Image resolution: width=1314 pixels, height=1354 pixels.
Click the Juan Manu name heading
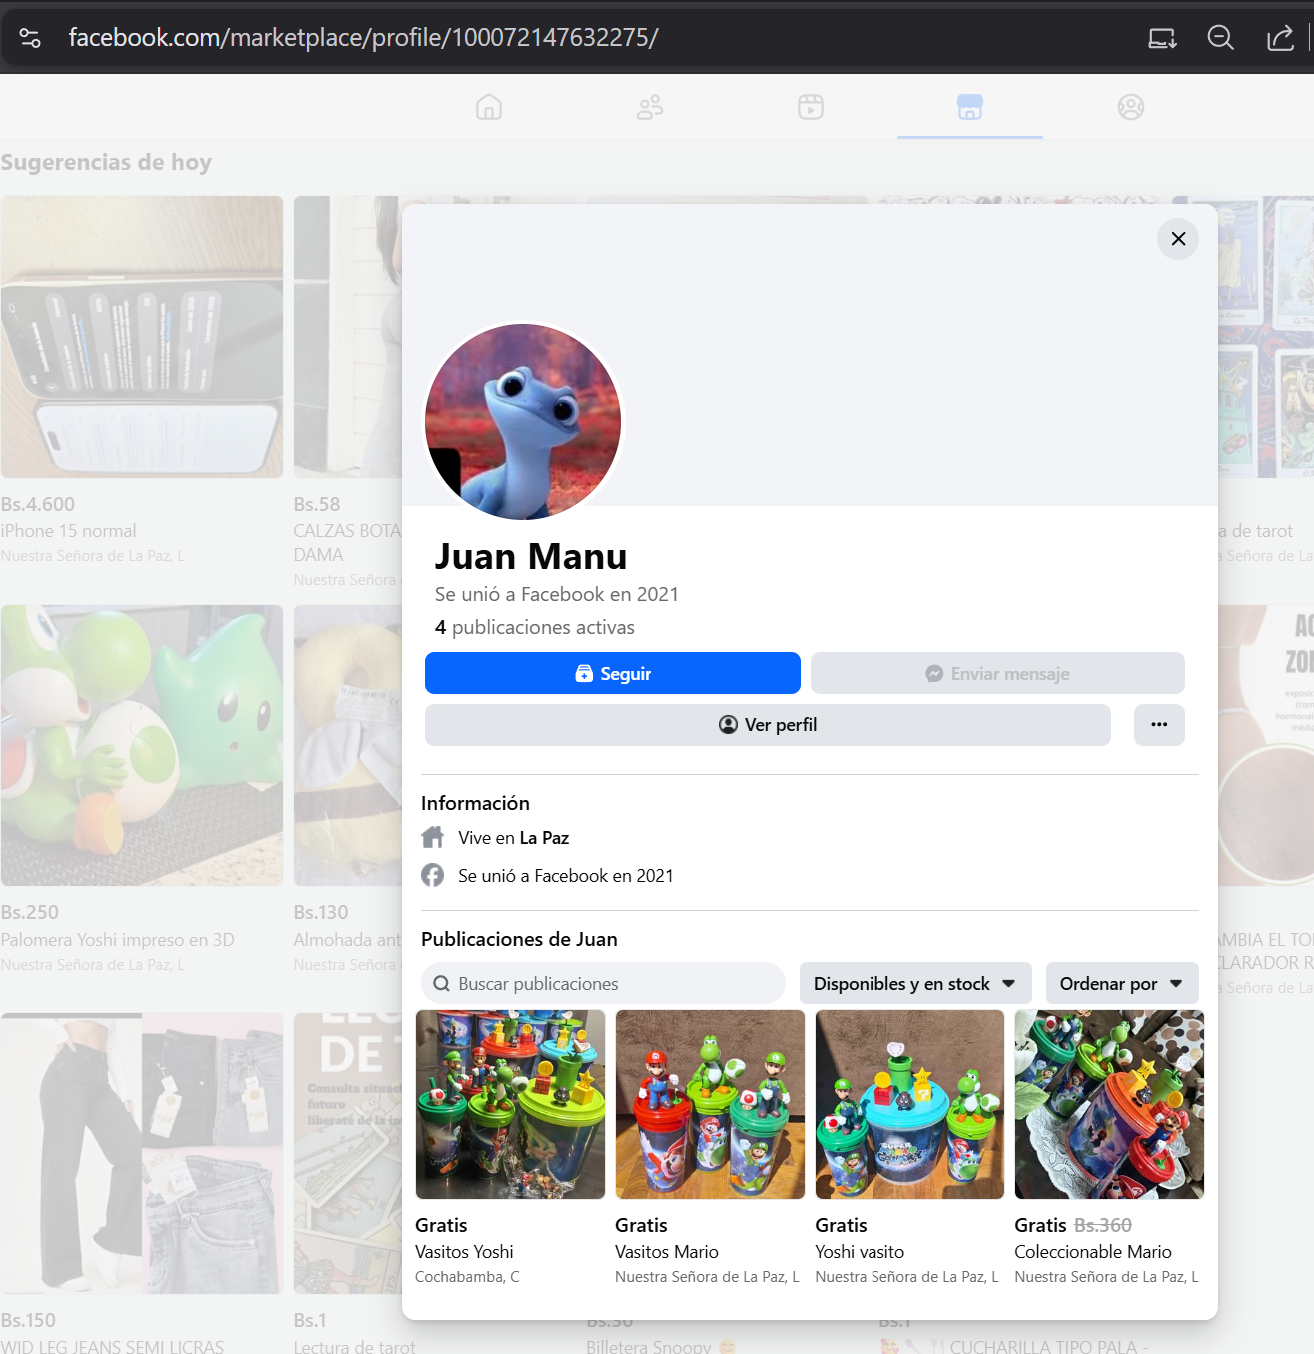pos(531,556)
